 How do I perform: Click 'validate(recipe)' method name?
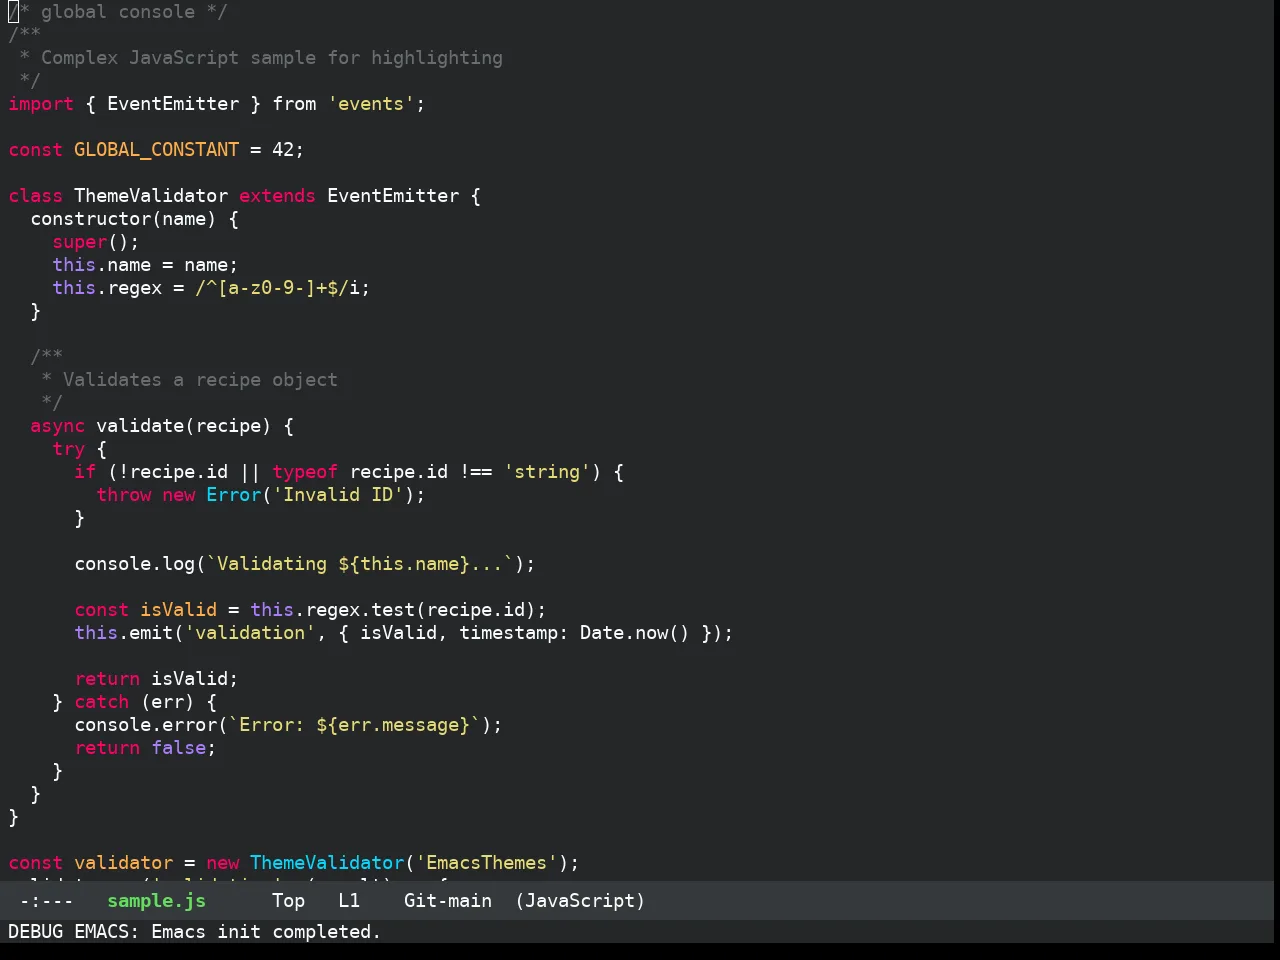click(184, 426)
